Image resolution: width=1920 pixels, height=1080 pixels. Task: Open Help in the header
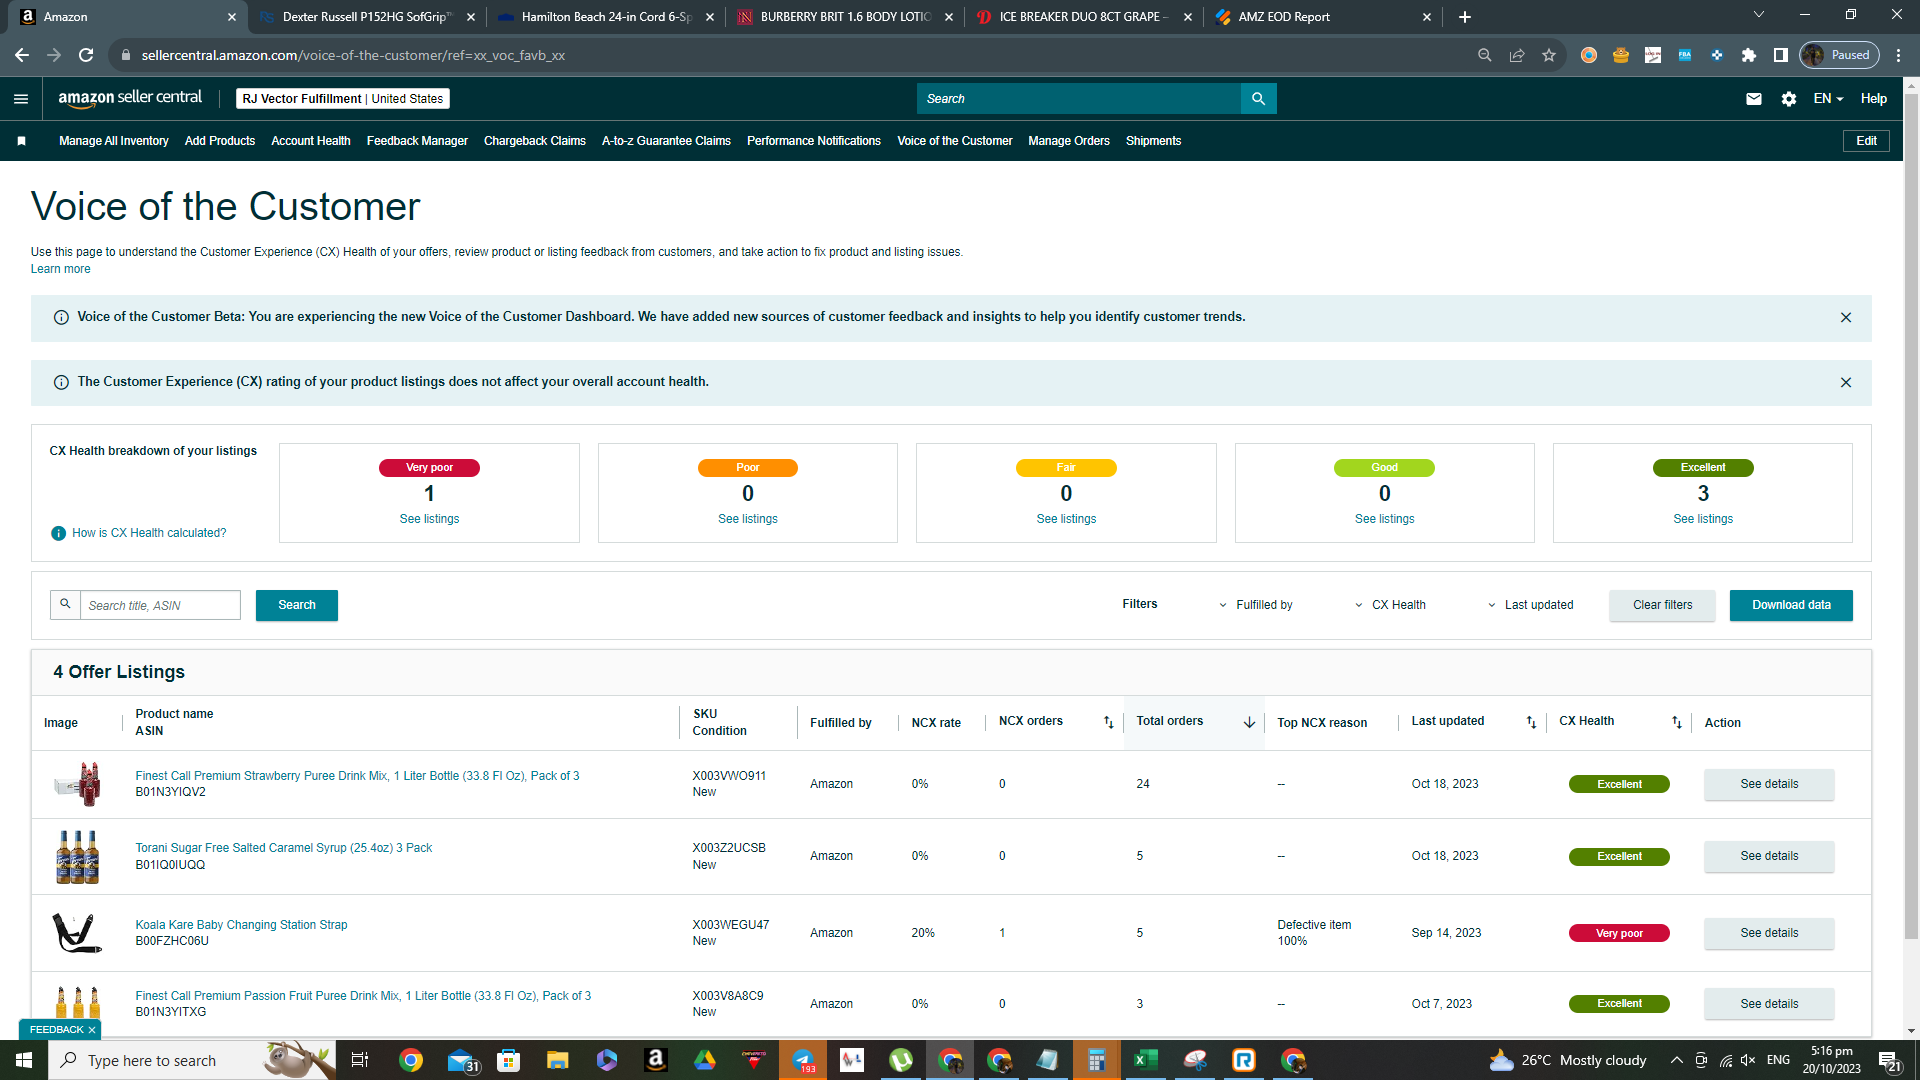[x=1873, y=98]
